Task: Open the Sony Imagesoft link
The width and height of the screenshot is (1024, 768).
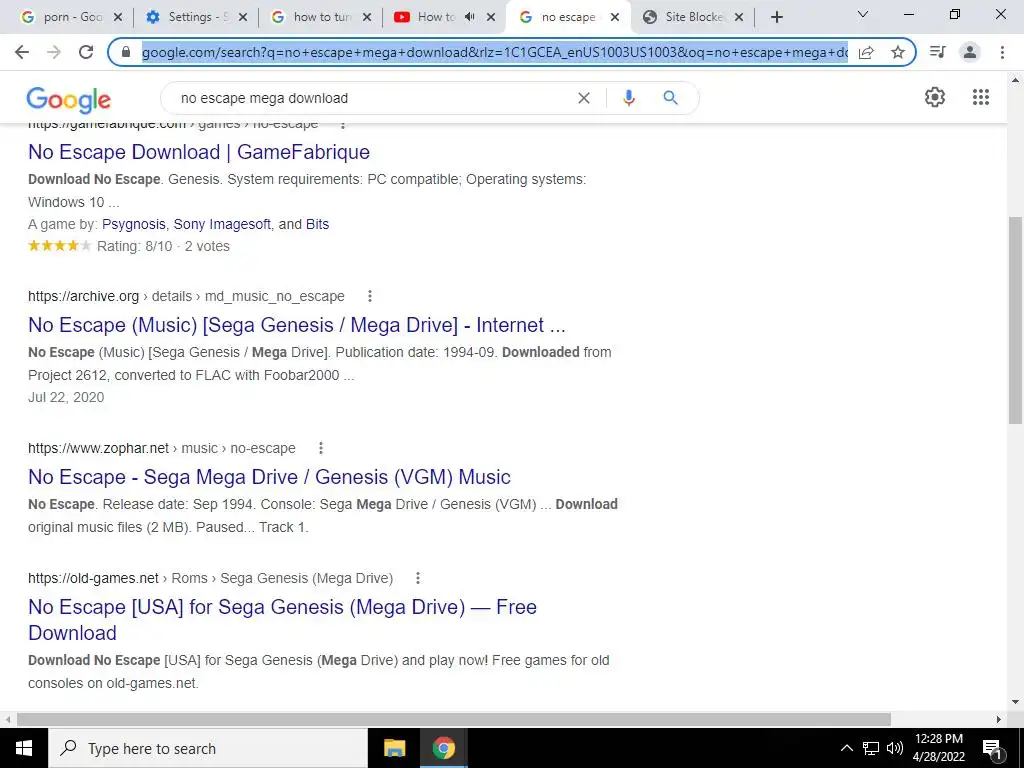Action: (x=222, y=224)
